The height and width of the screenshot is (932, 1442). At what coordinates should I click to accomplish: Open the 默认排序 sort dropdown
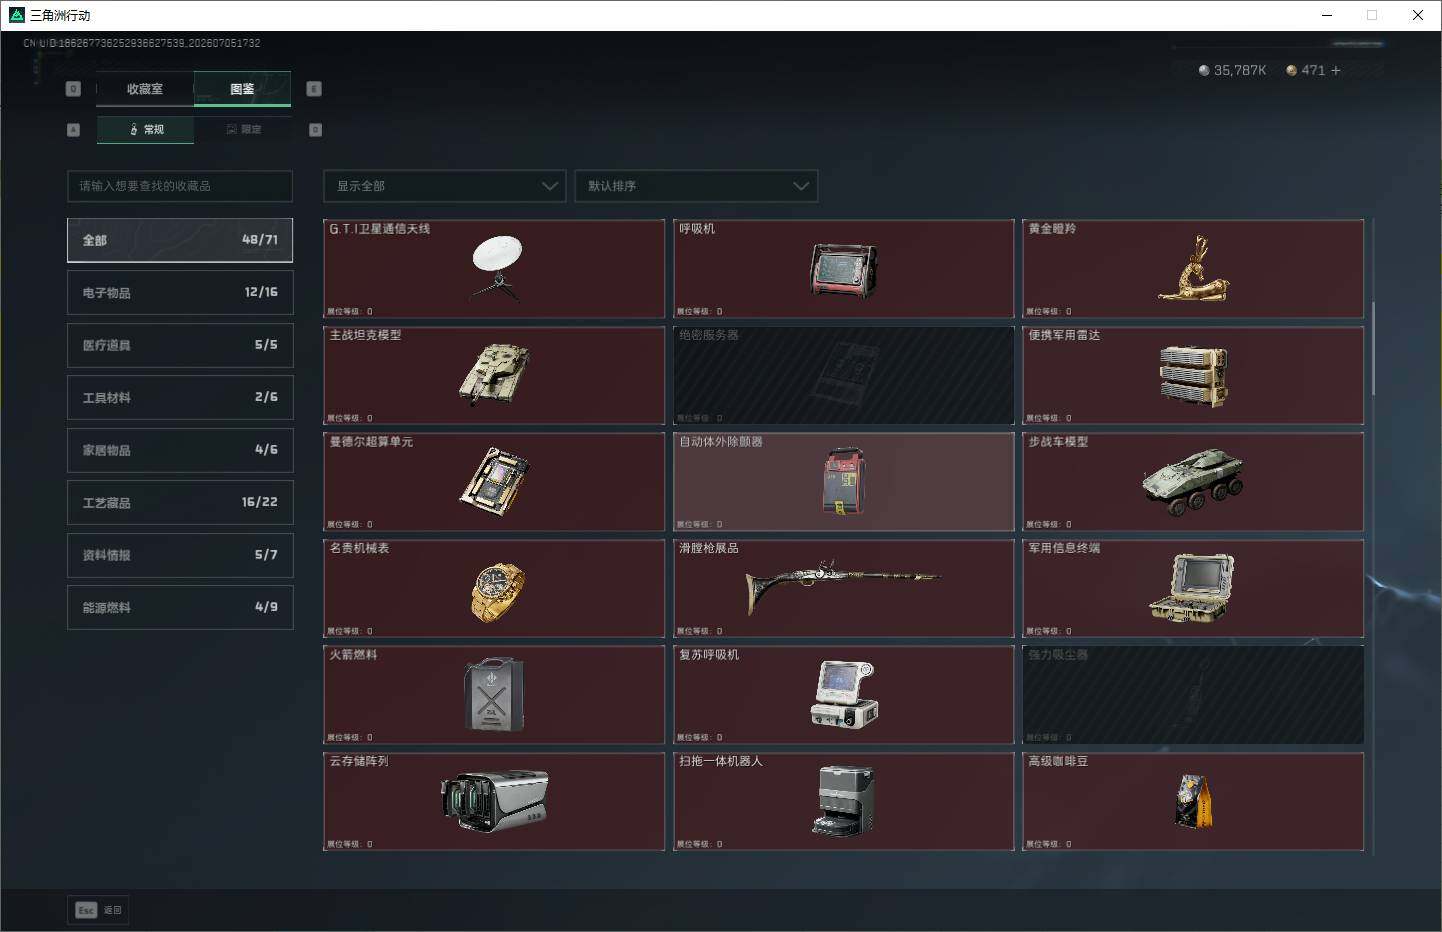click(696, 186)
